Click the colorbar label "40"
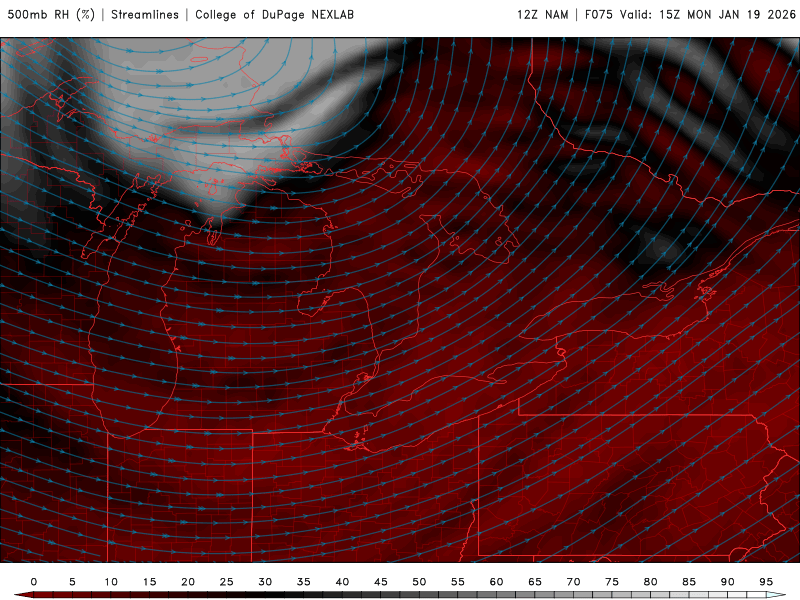This screenshot has height=600, width=800. [342, 582]
